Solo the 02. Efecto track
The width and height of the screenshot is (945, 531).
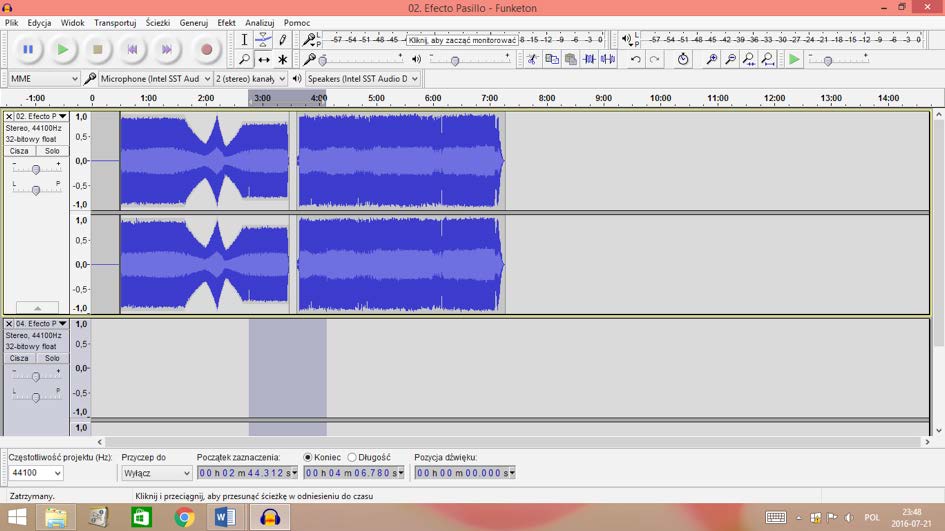tap(52, 151)
